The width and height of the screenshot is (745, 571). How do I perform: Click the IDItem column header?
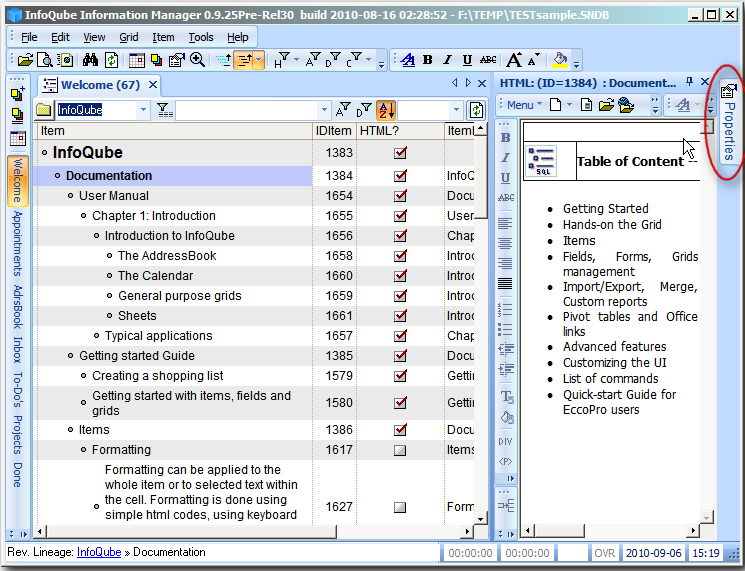coord(334,131)
